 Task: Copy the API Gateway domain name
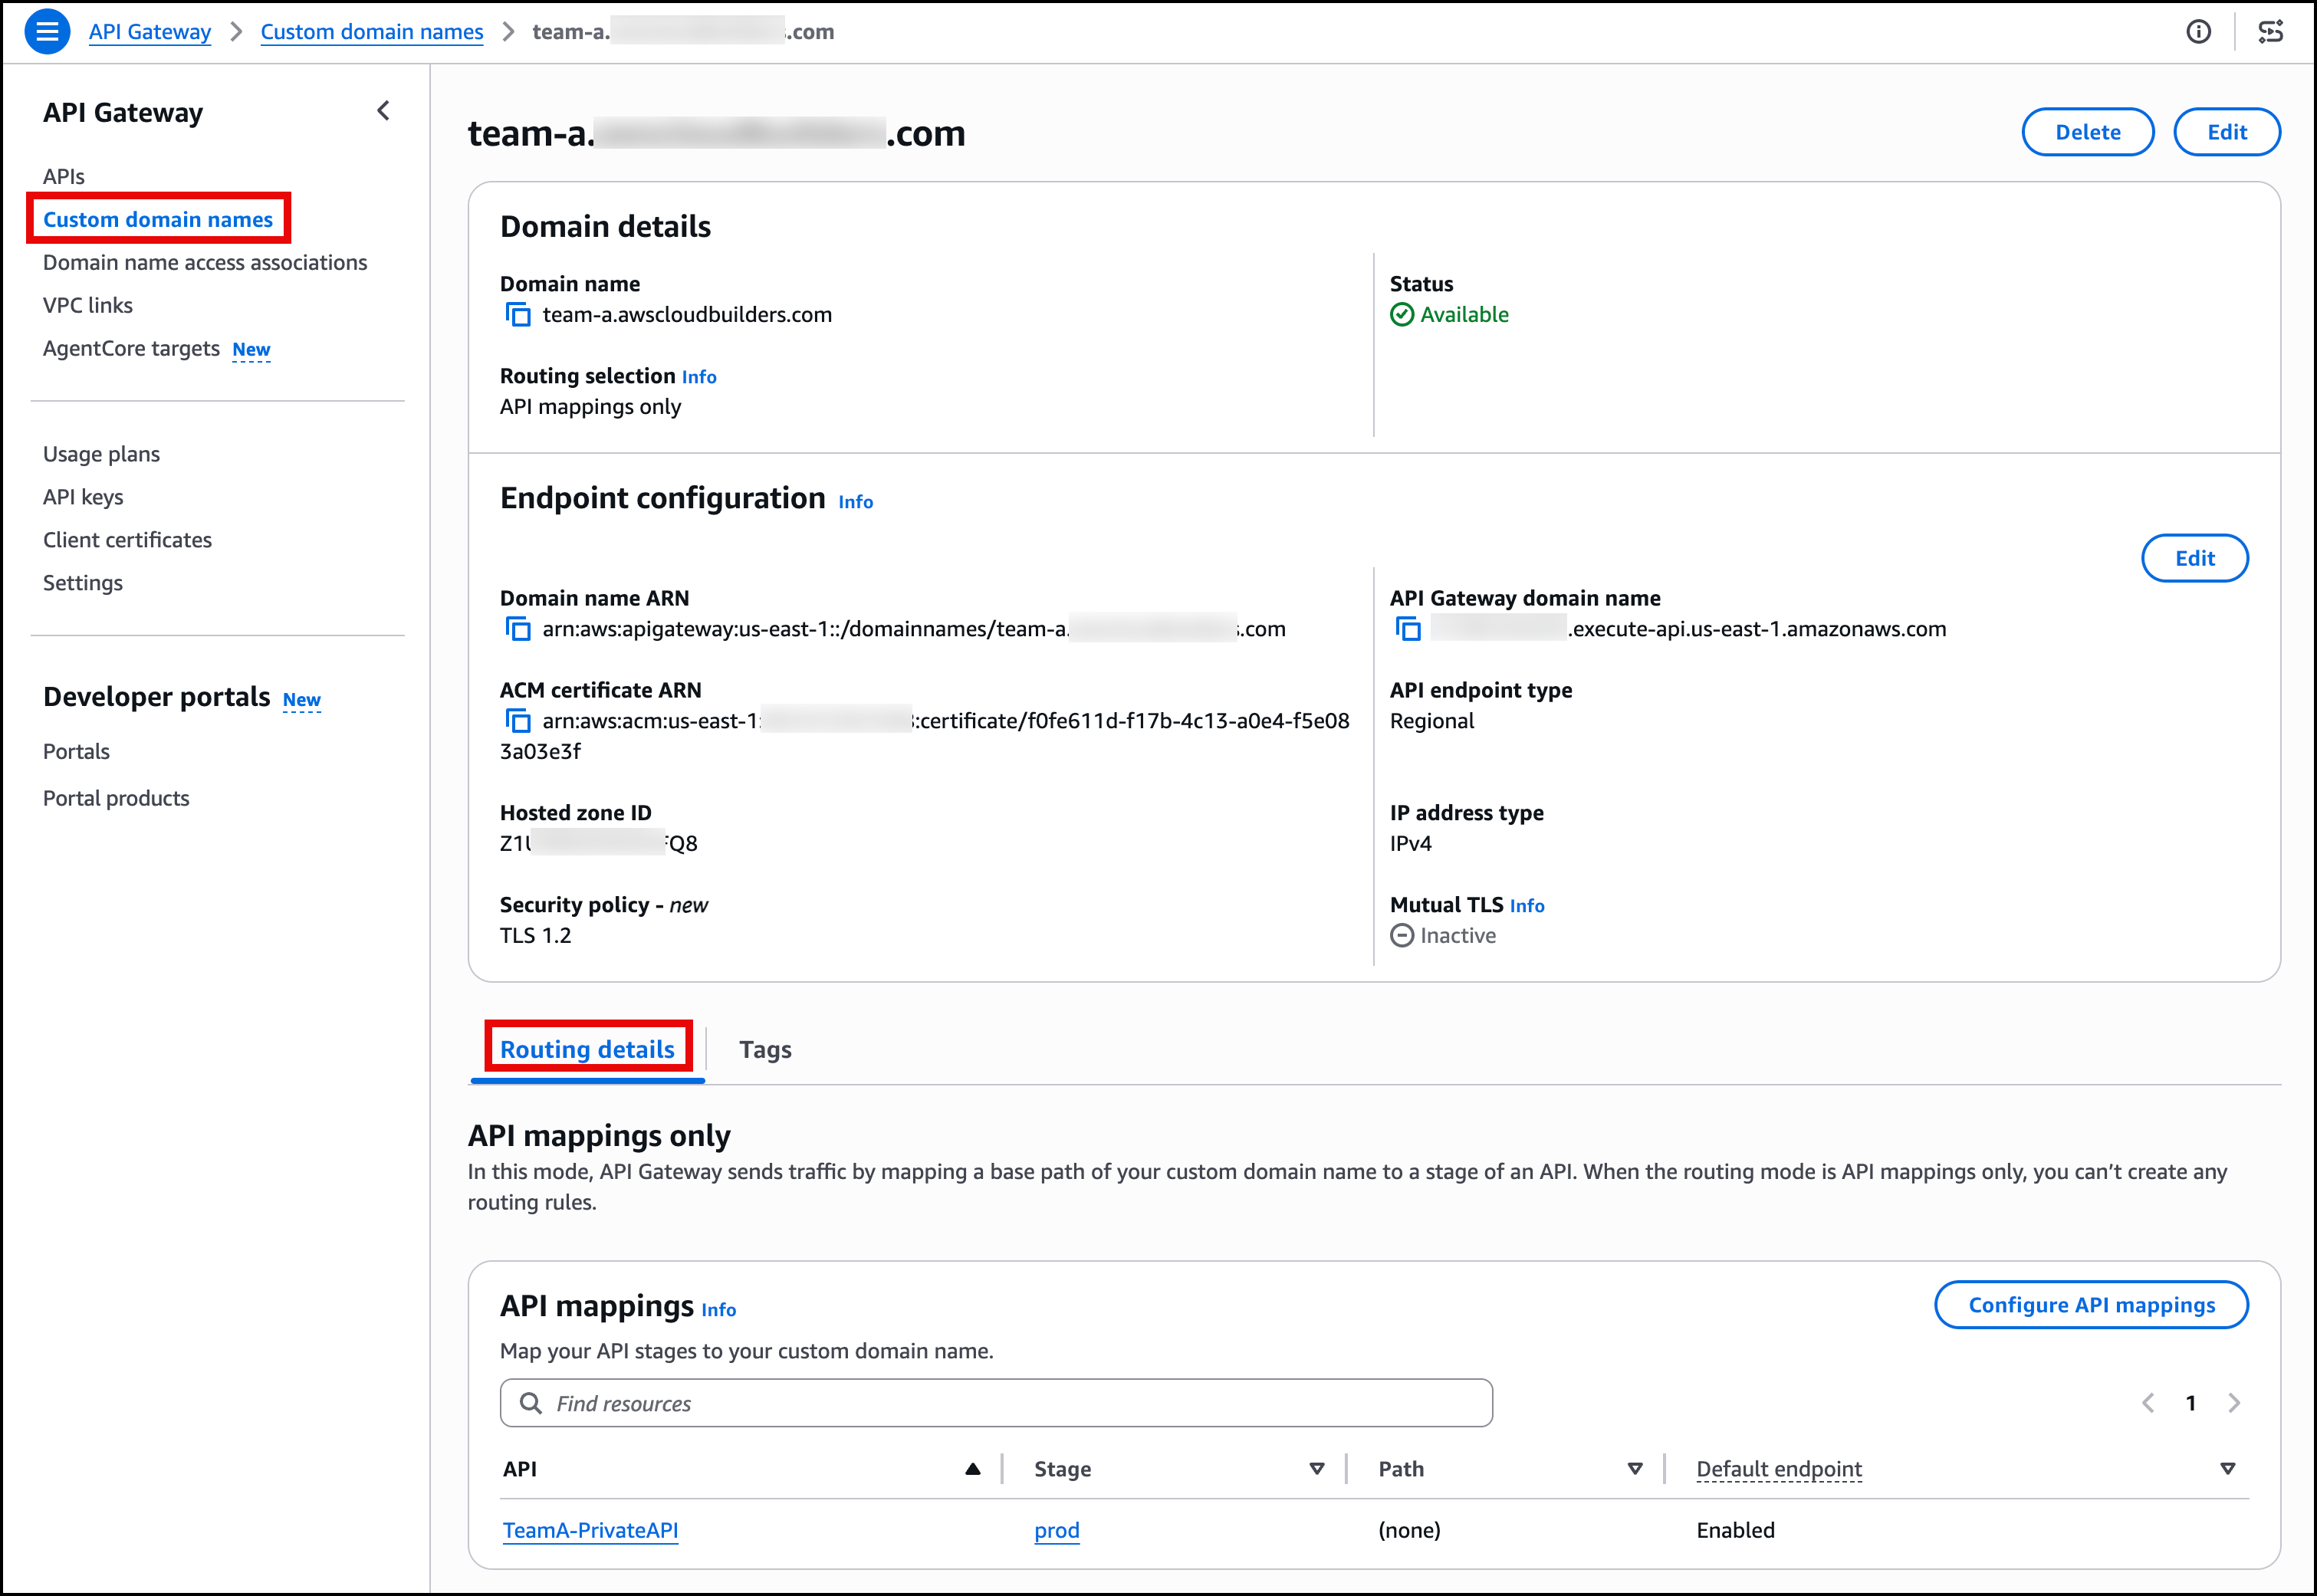tap(1408, 629)
